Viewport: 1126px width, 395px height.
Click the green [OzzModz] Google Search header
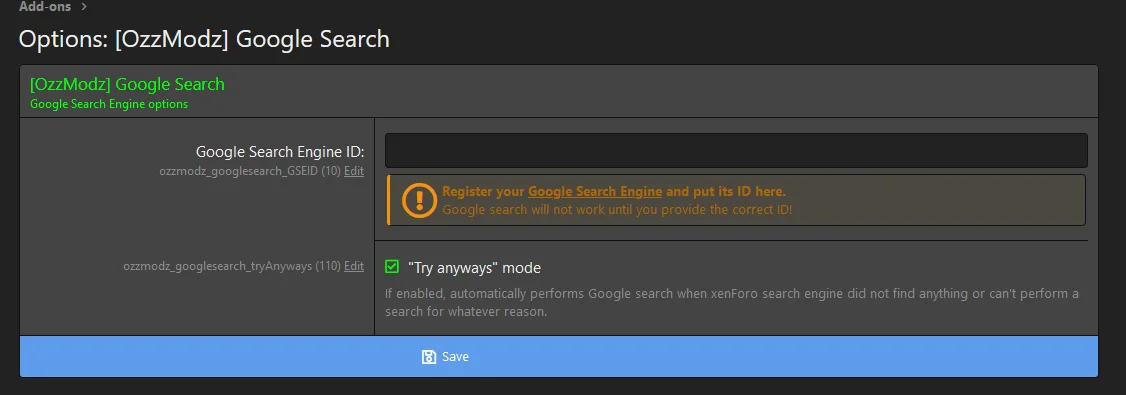[127, 85]
